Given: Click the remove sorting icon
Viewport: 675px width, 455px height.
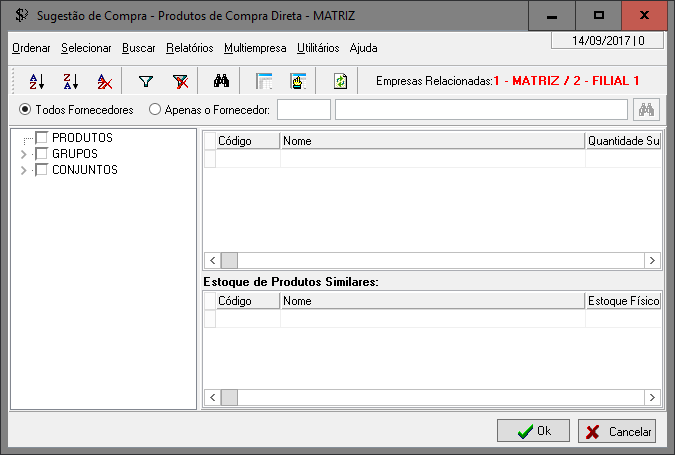Looking at the screenshot, I should coord(104,82).
